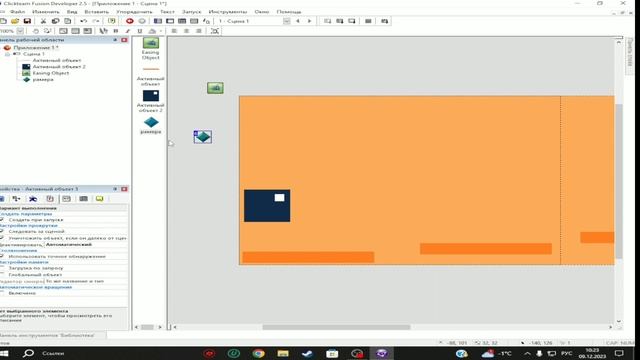Toggle the 'Использовать точное обнаружение' checkbox
Image resolution: width=640 pixels, height=360 pixels.
[2, 256]
